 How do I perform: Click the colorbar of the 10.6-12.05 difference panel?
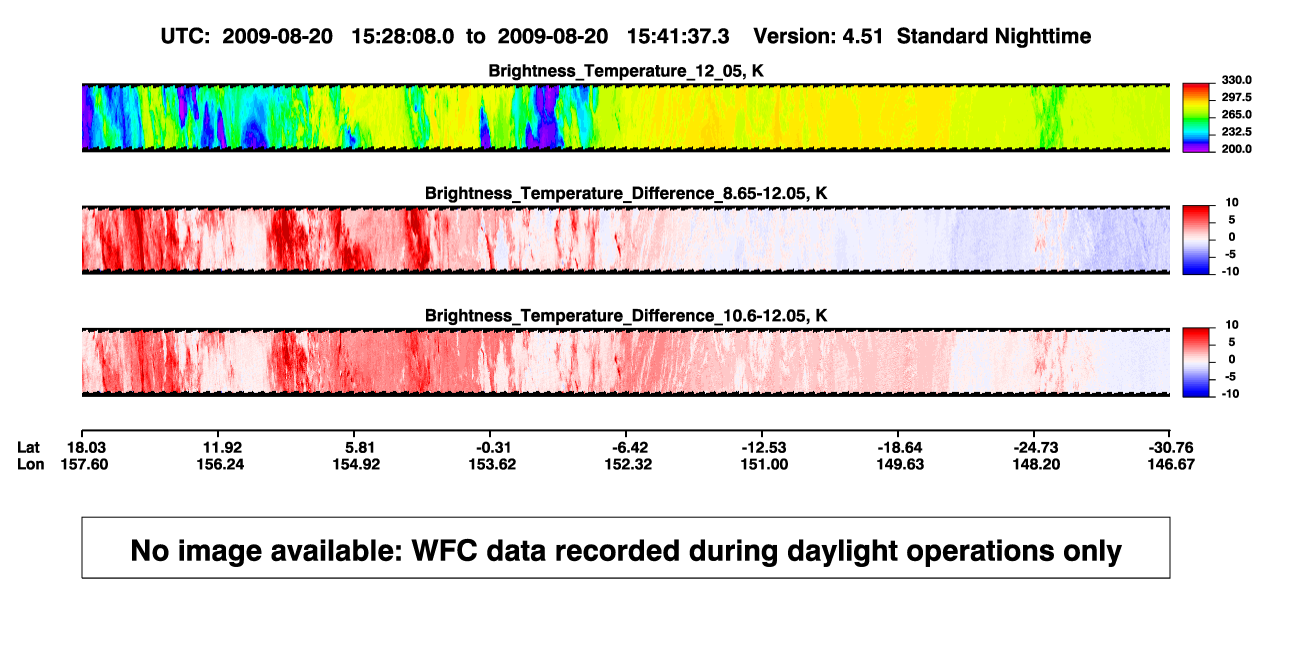pyautogui.click(x=1198, y=361)
